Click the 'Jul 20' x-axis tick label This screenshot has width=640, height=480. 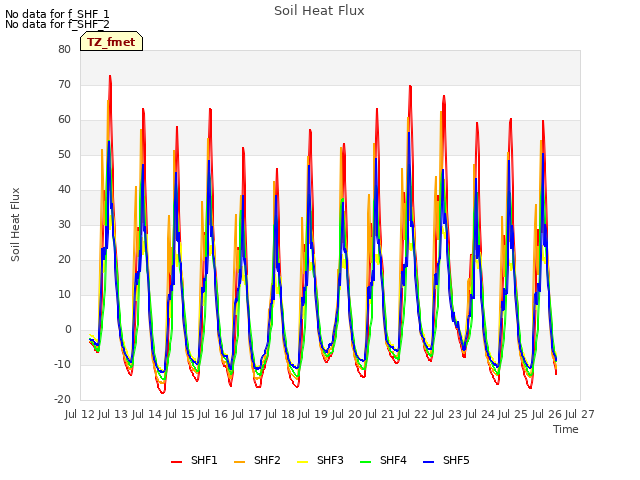[x=347, y=414]
